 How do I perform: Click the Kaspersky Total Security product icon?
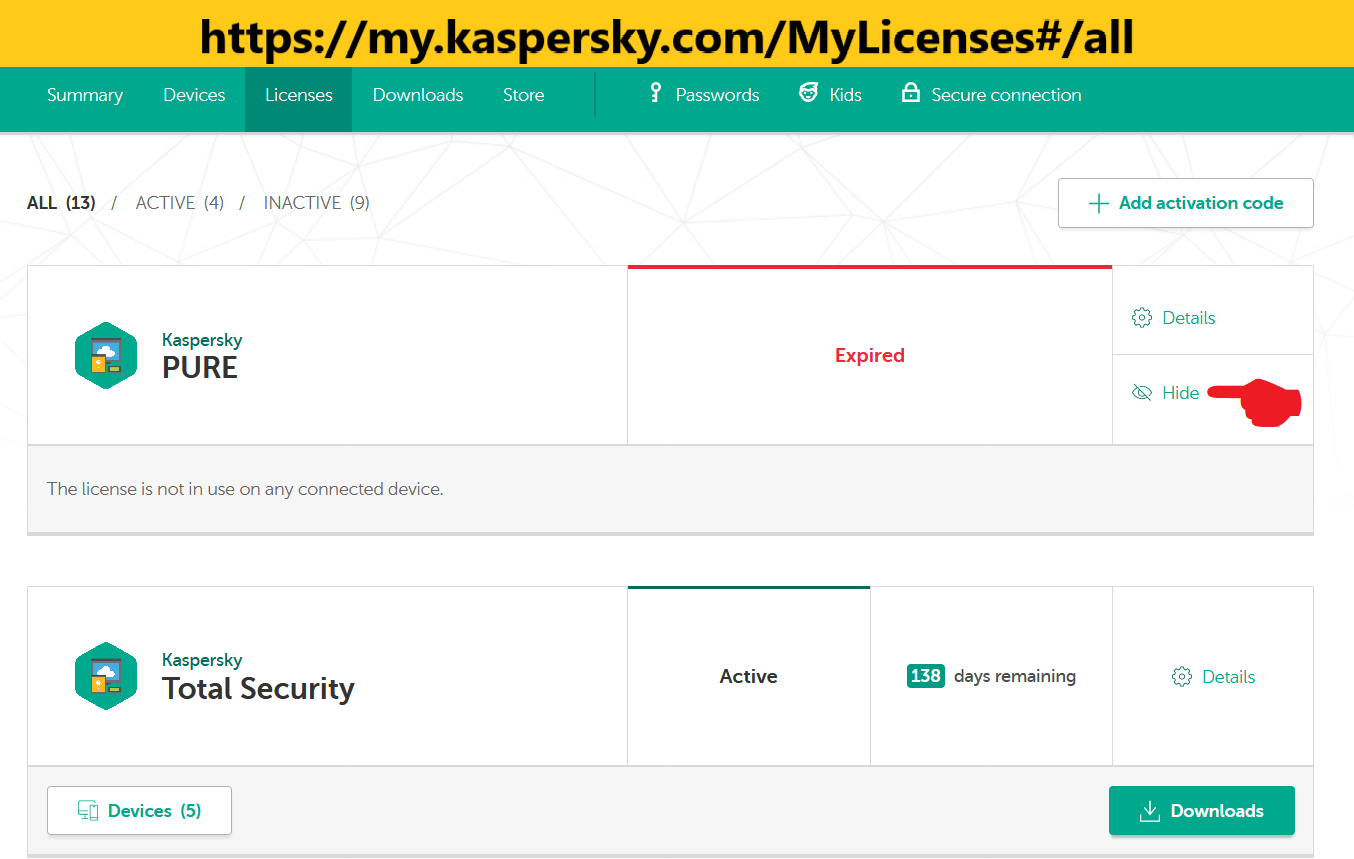[x=105, y=676]
